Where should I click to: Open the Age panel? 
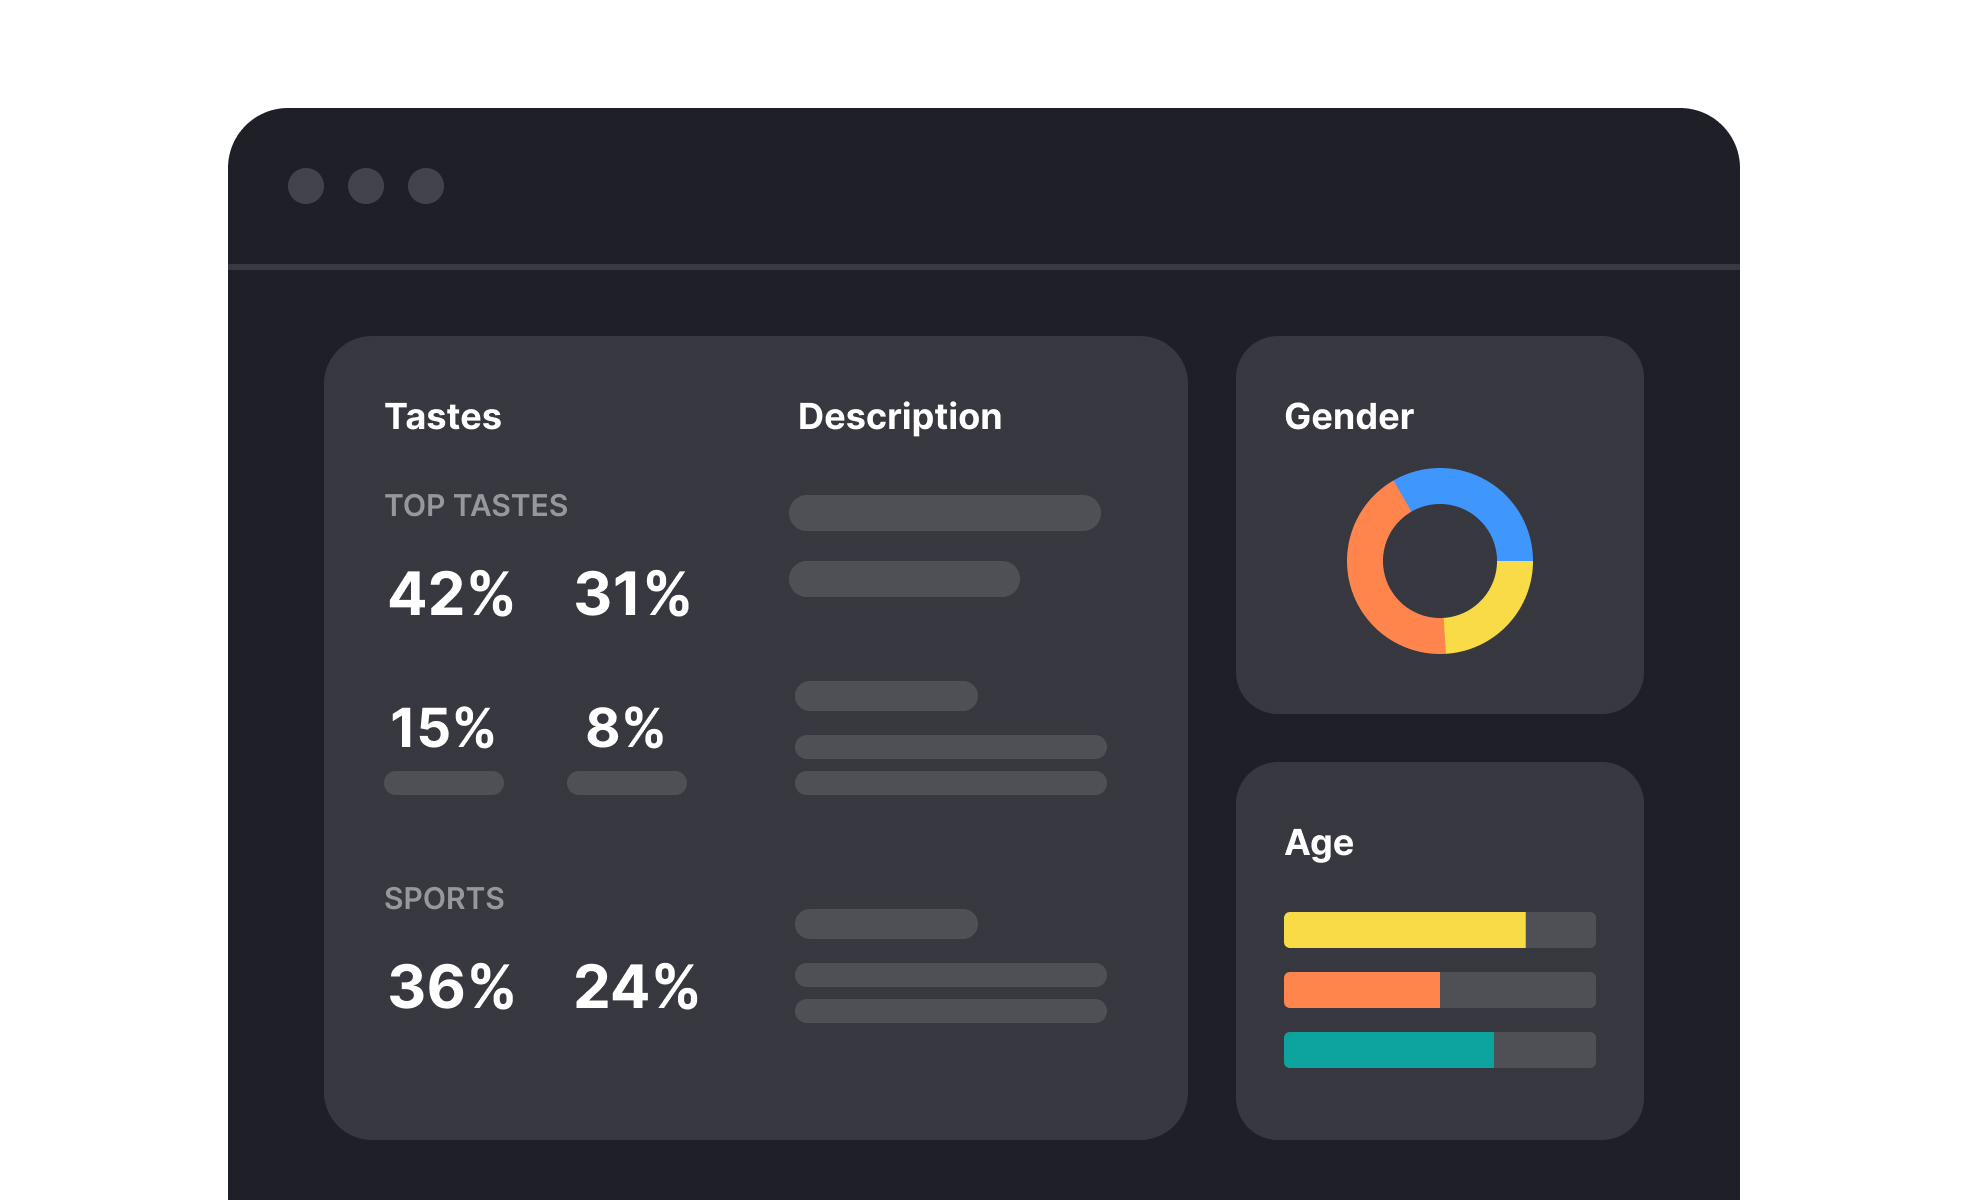[x=1318, y=842]
